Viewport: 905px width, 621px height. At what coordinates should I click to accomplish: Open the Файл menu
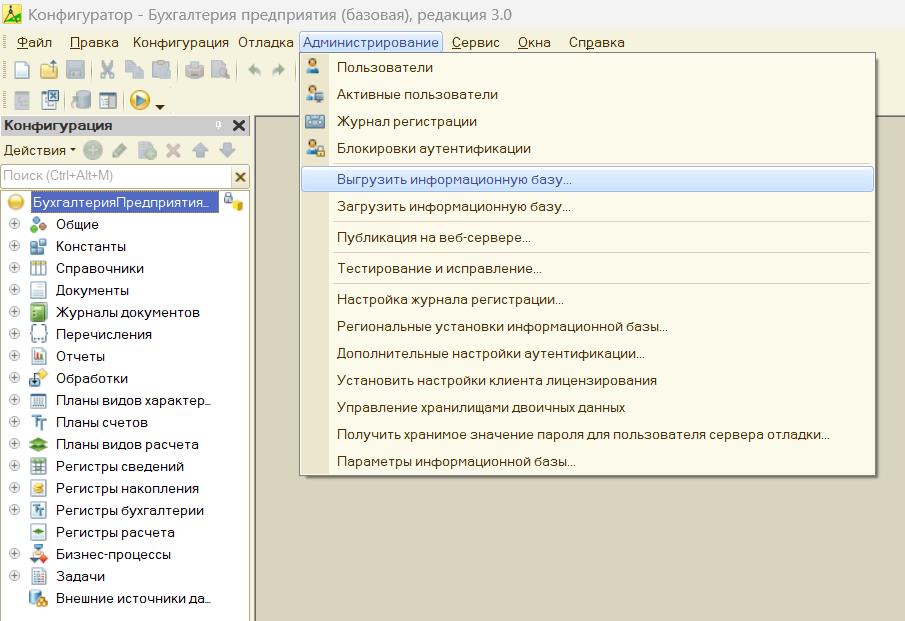34,43
